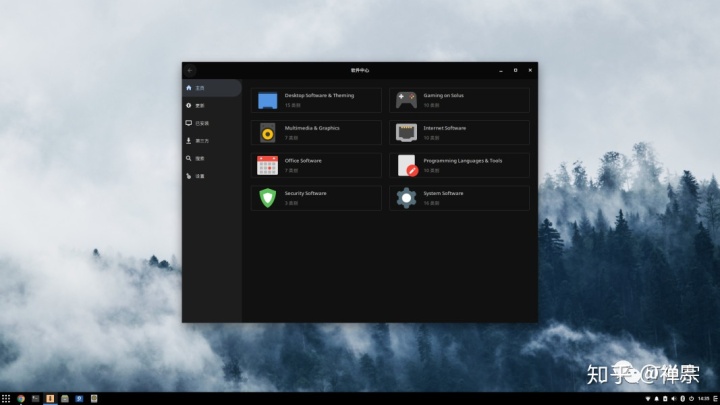Open the Bluetooth tray icon
The height and width of the screenshot is (405, 720).
[x=682, y=399]
